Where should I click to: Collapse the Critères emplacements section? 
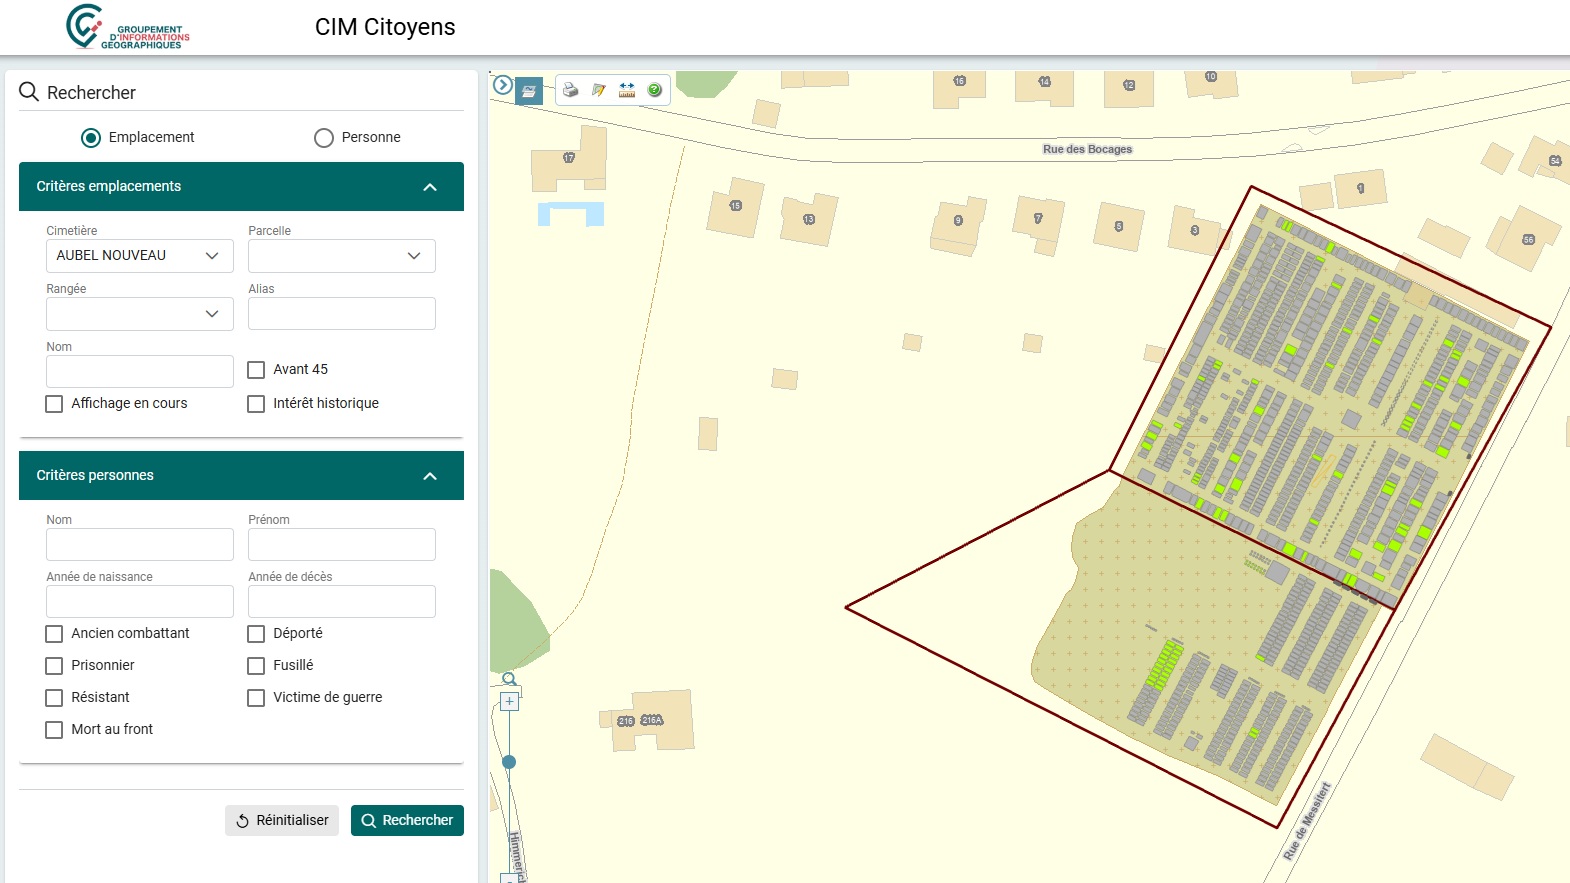click(430, 187)
